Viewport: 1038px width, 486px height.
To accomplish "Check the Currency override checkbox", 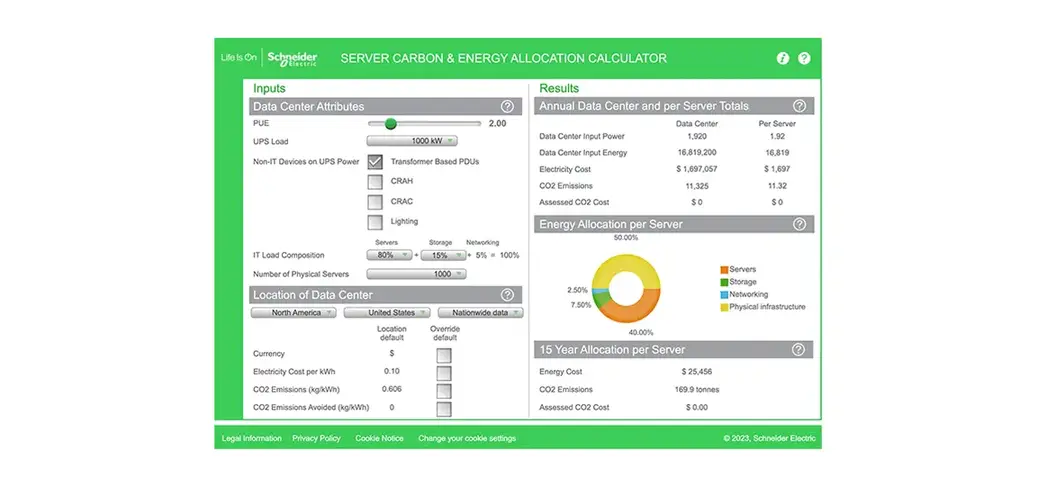I will 444,356.
